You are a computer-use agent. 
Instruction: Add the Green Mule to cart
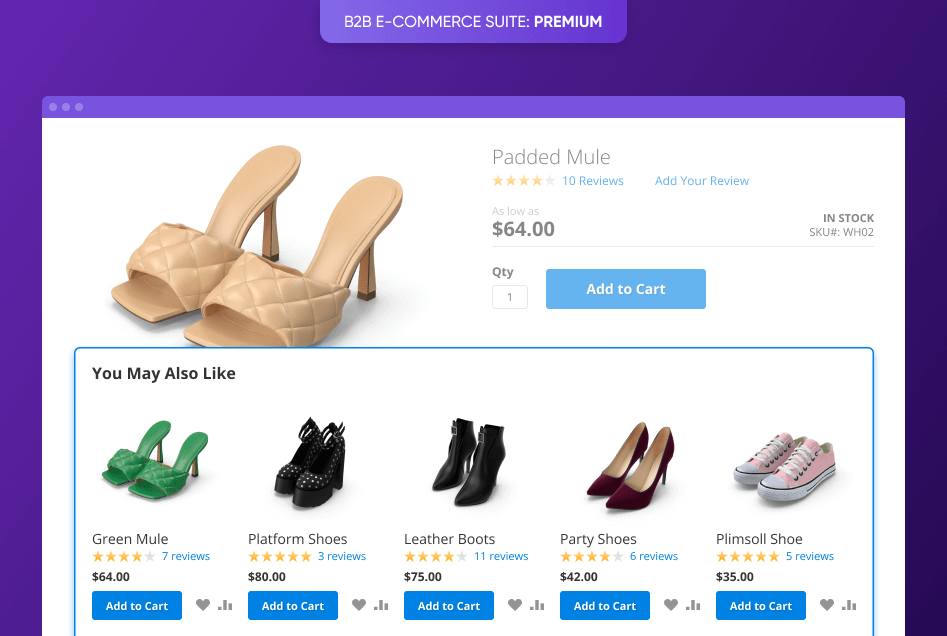pos(136,605)
